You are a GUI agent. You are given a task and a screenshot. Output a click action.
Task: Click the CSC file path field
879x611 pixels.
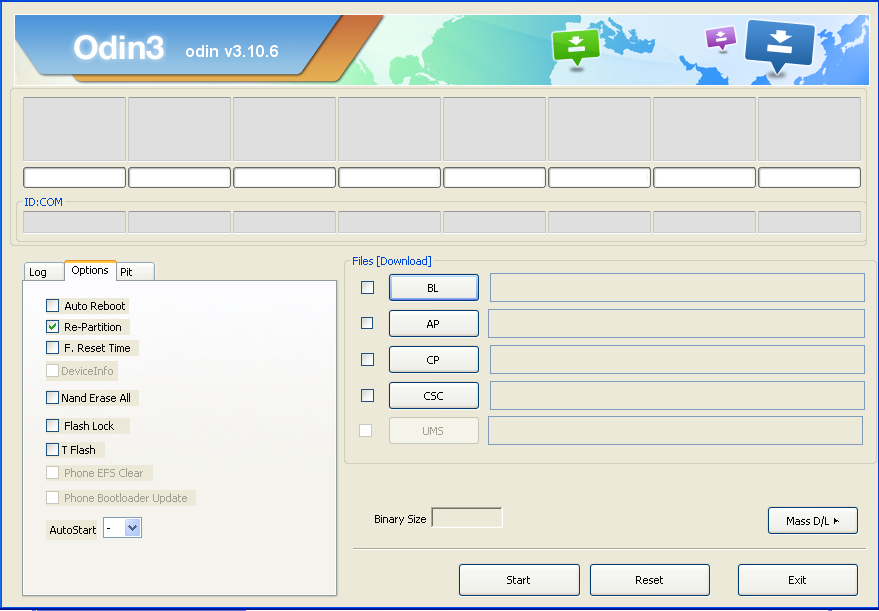coord(677,396)
